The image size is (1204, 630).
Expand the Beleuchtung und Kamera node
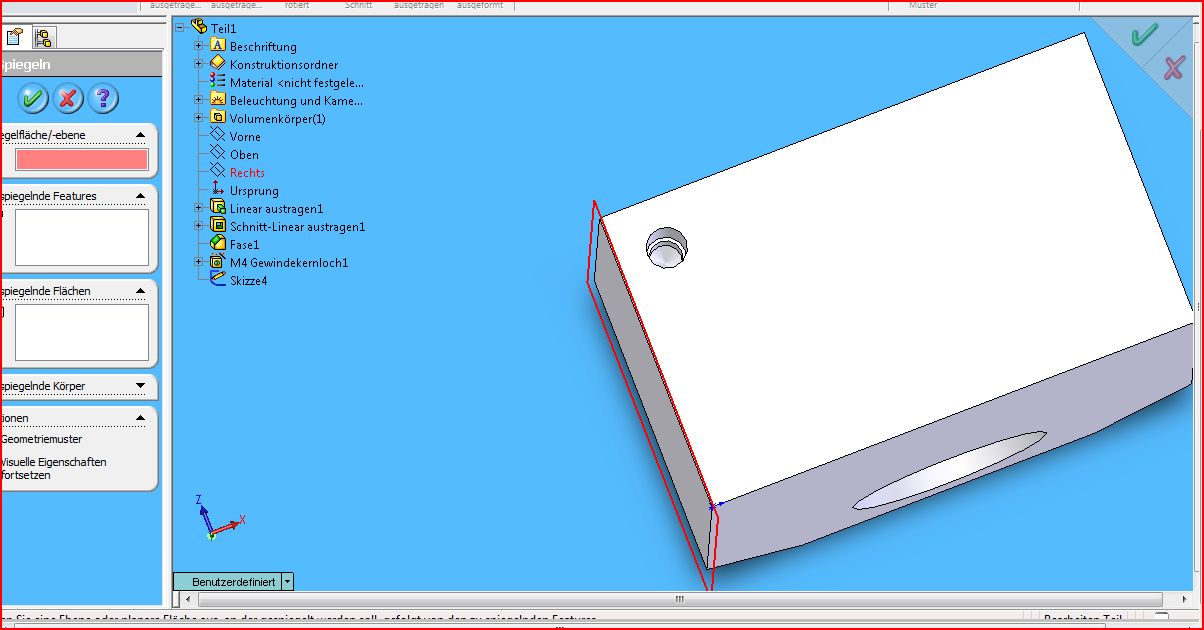tap(199, 100)
